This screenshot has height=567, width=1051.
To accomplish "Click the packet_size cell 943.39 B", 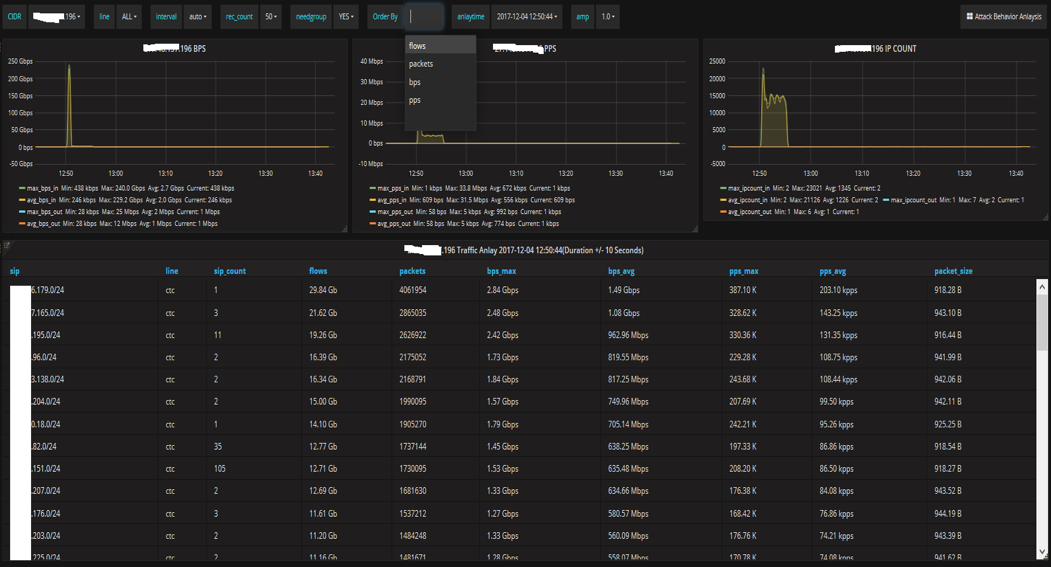I will point(948,536).
